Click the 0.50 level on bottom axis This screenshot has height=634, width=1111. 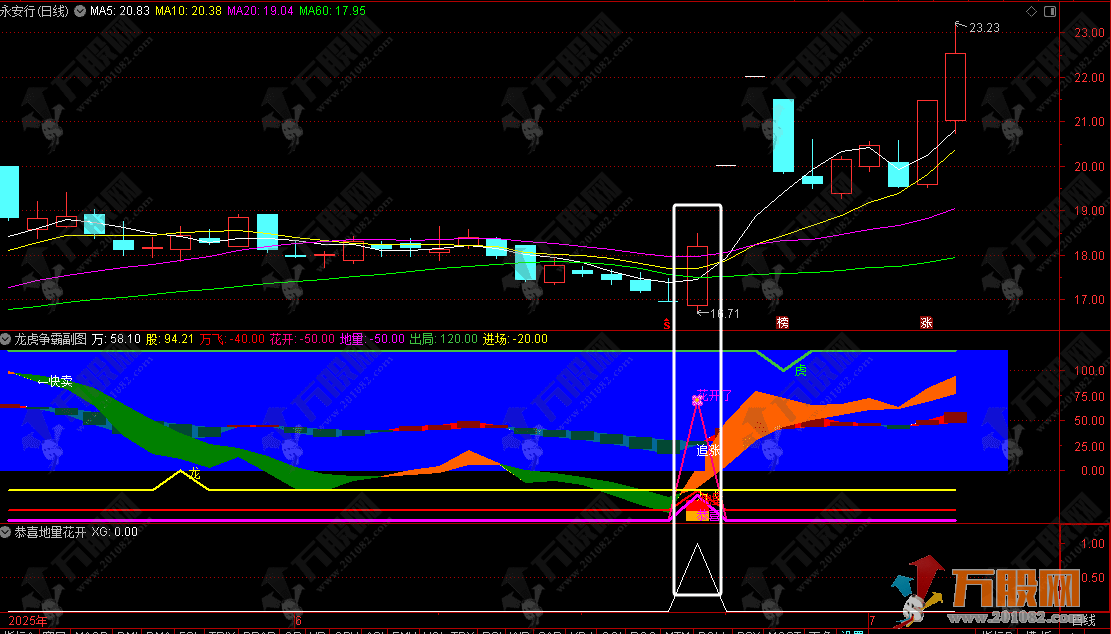pos(1094,577)
